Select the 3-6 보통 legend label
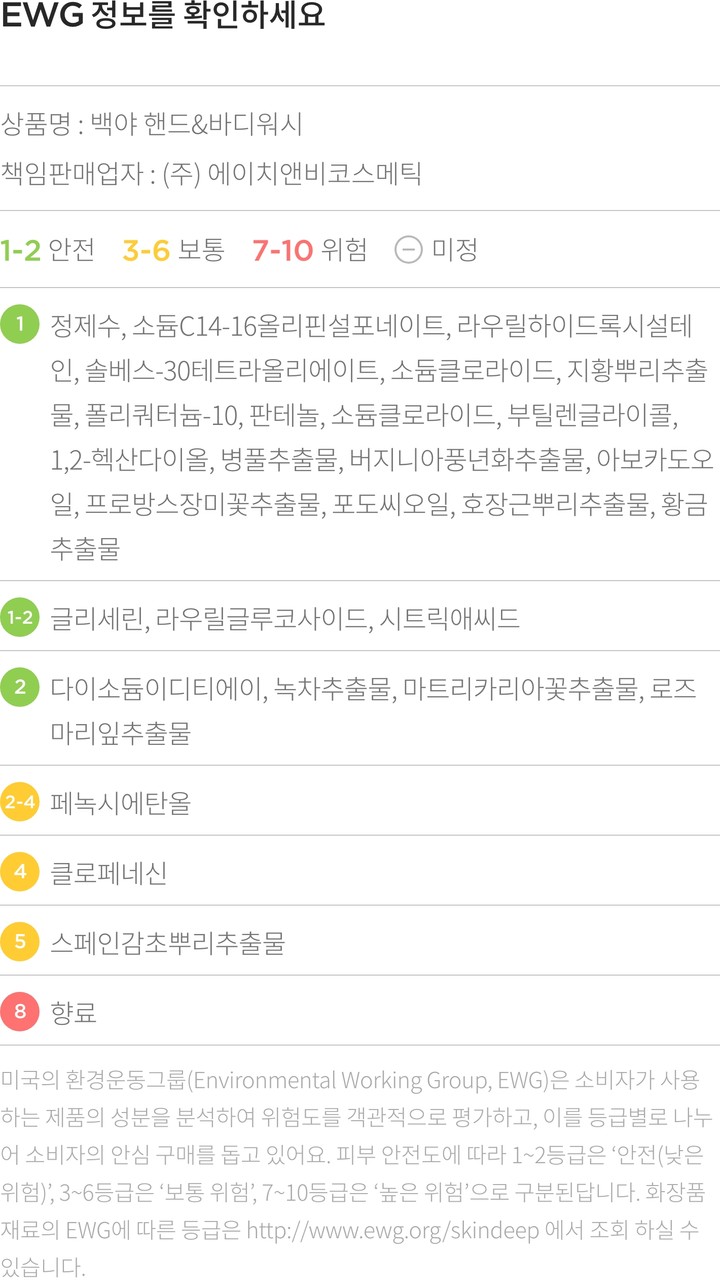 173,249
